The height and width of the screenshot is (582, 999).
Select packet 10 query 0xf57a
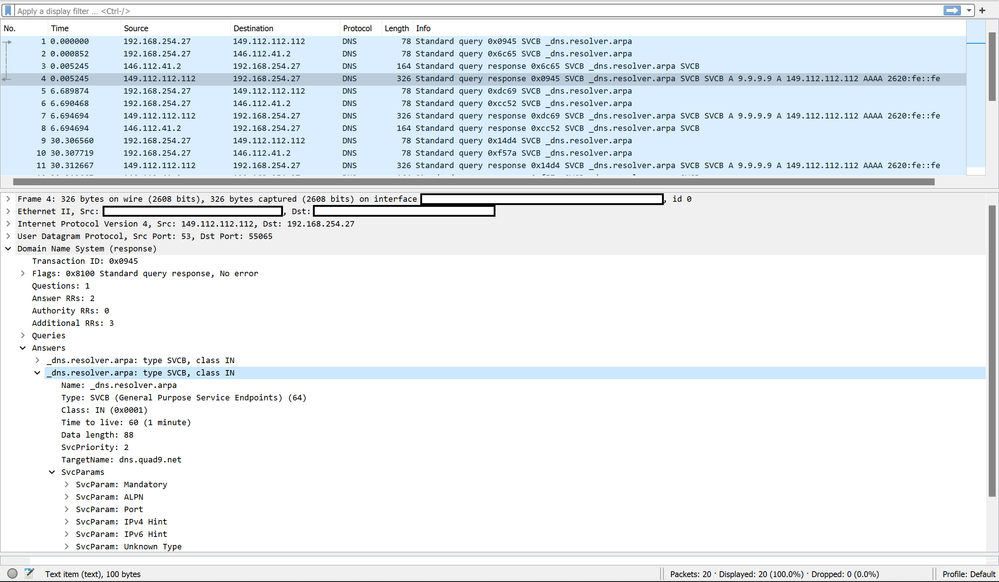(484, 153)
